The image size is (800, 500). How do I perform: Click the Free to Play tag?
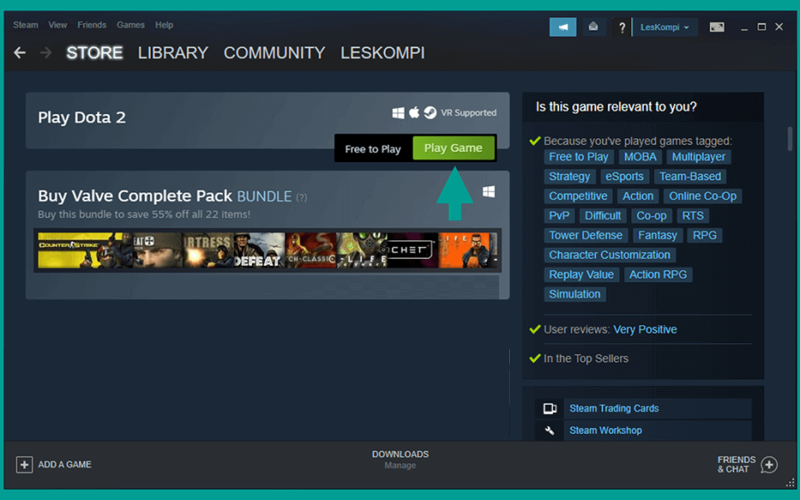[x=579, y=157]
